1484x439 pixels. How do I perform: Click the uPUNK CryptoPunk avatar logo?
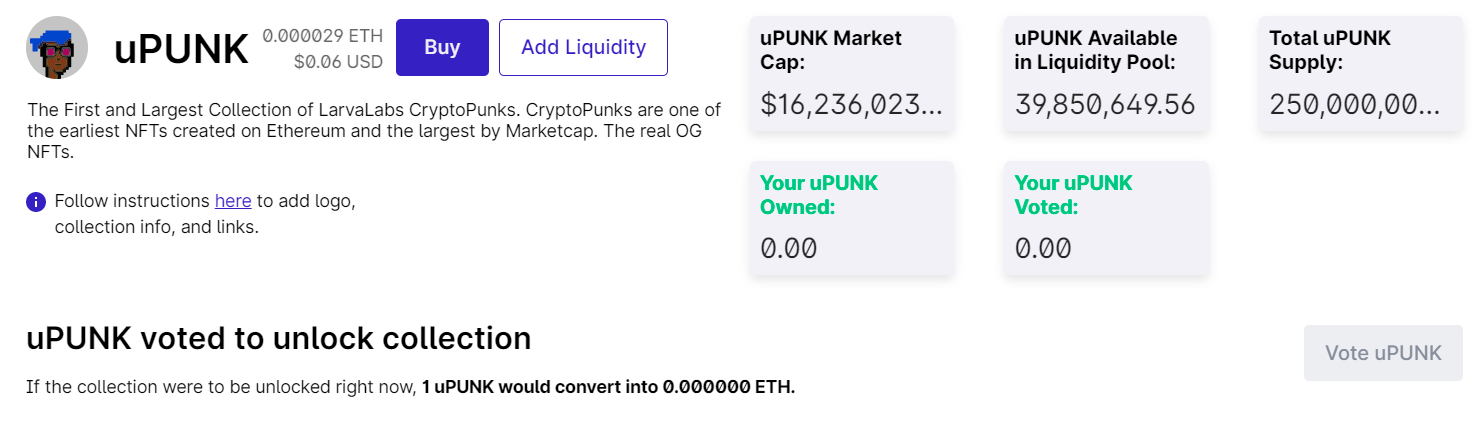tap(57, 47)
